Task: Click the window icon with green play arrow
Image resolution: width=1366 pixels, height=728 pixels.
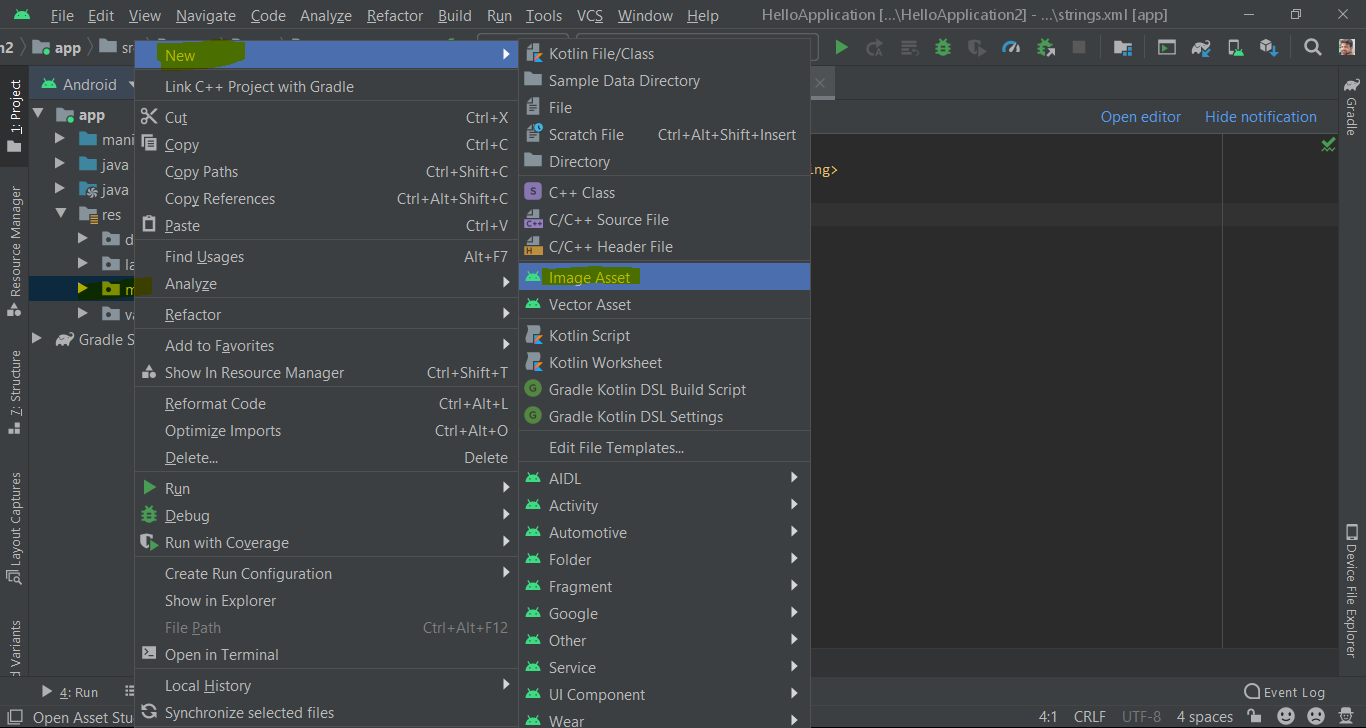Action: click(x=1167, y=47)
